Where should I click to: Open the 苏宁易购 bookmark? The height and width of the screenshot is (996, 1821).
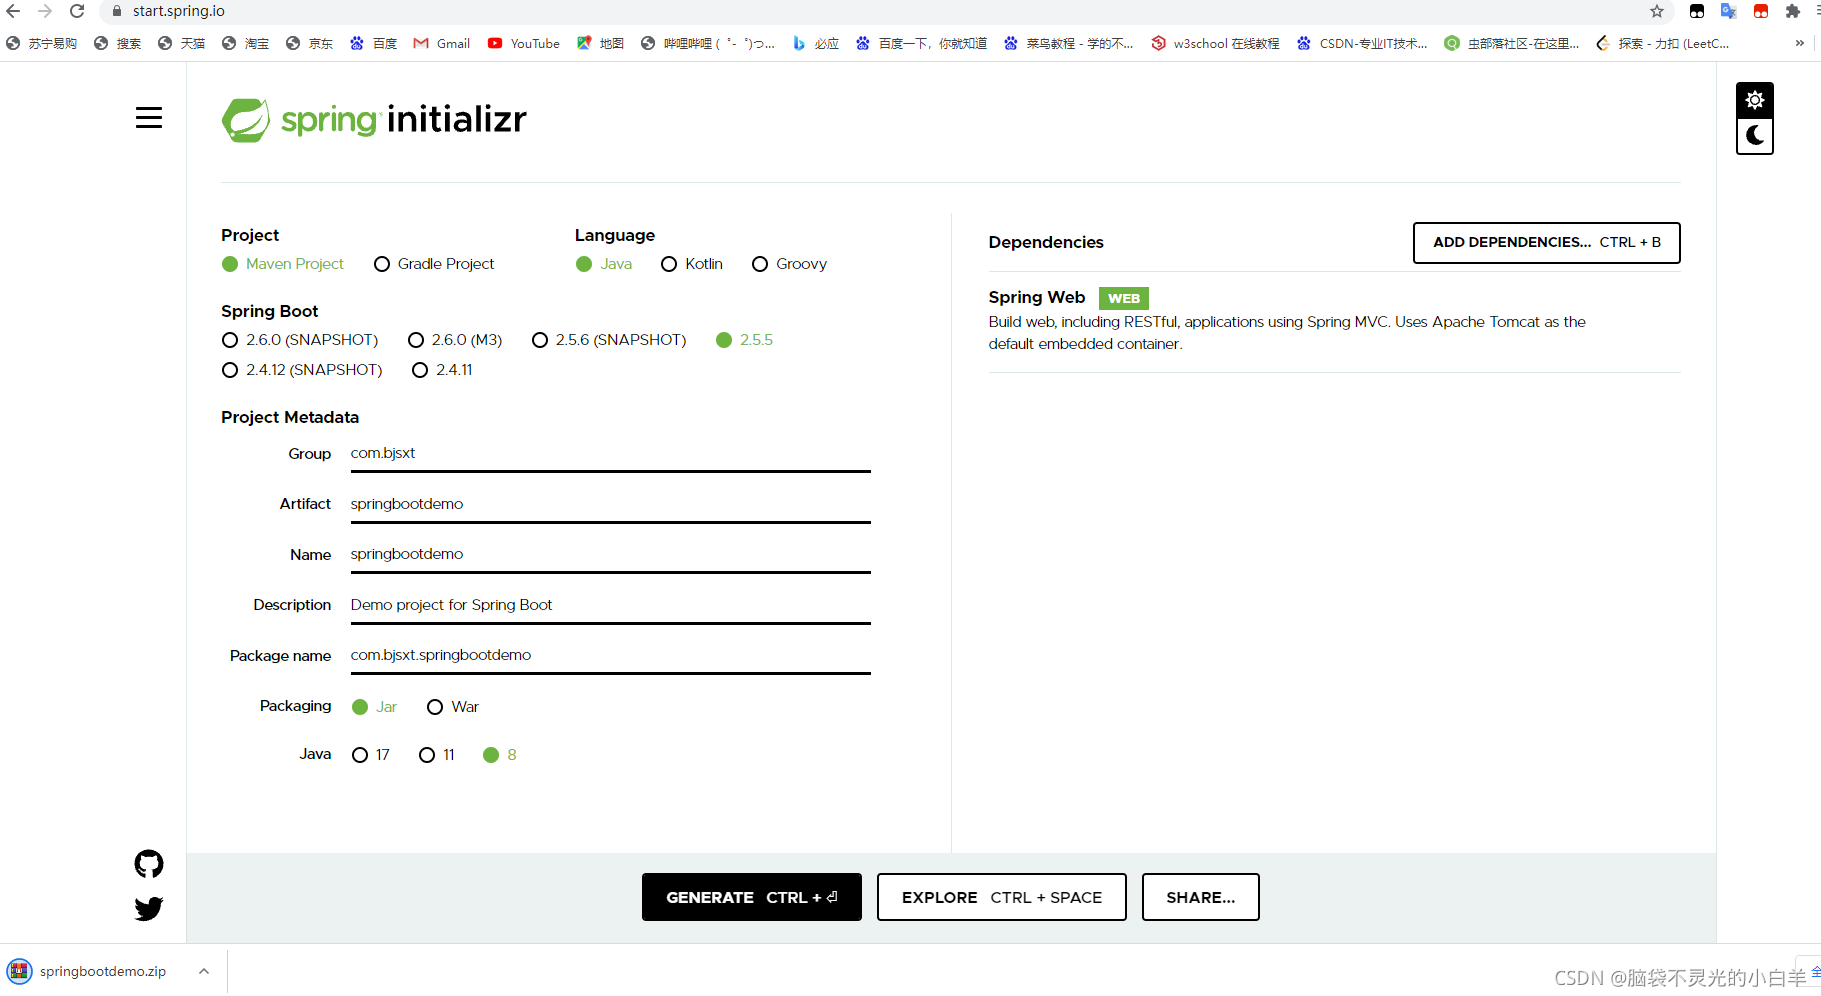(x=41, y=43)
